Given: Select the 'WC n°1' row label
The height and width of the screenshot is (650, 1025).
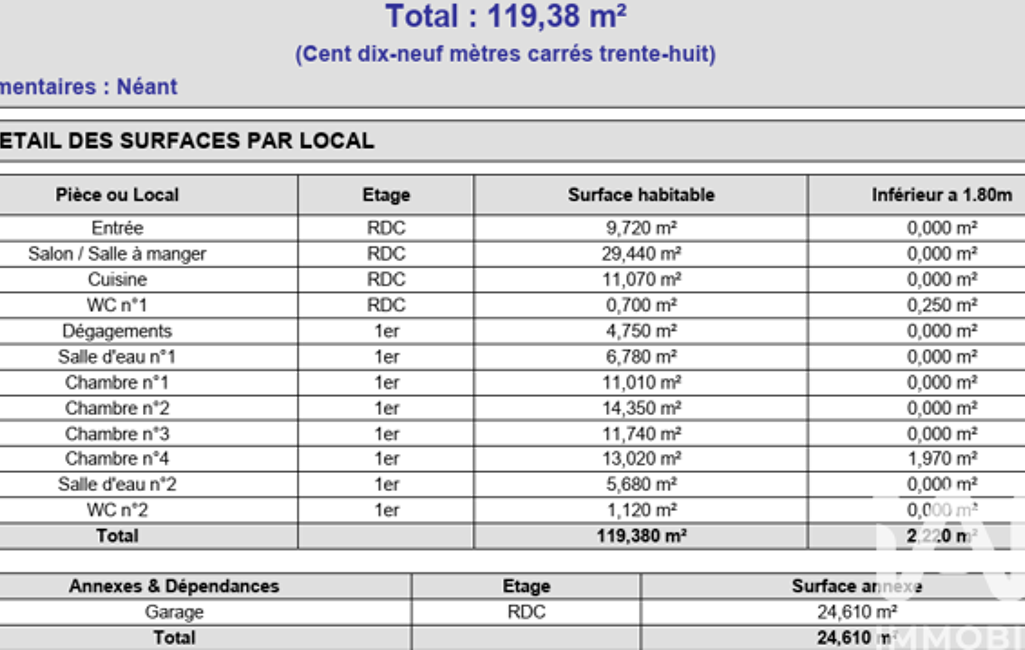Looking at the screenshot, I should (x=117, y=305).
